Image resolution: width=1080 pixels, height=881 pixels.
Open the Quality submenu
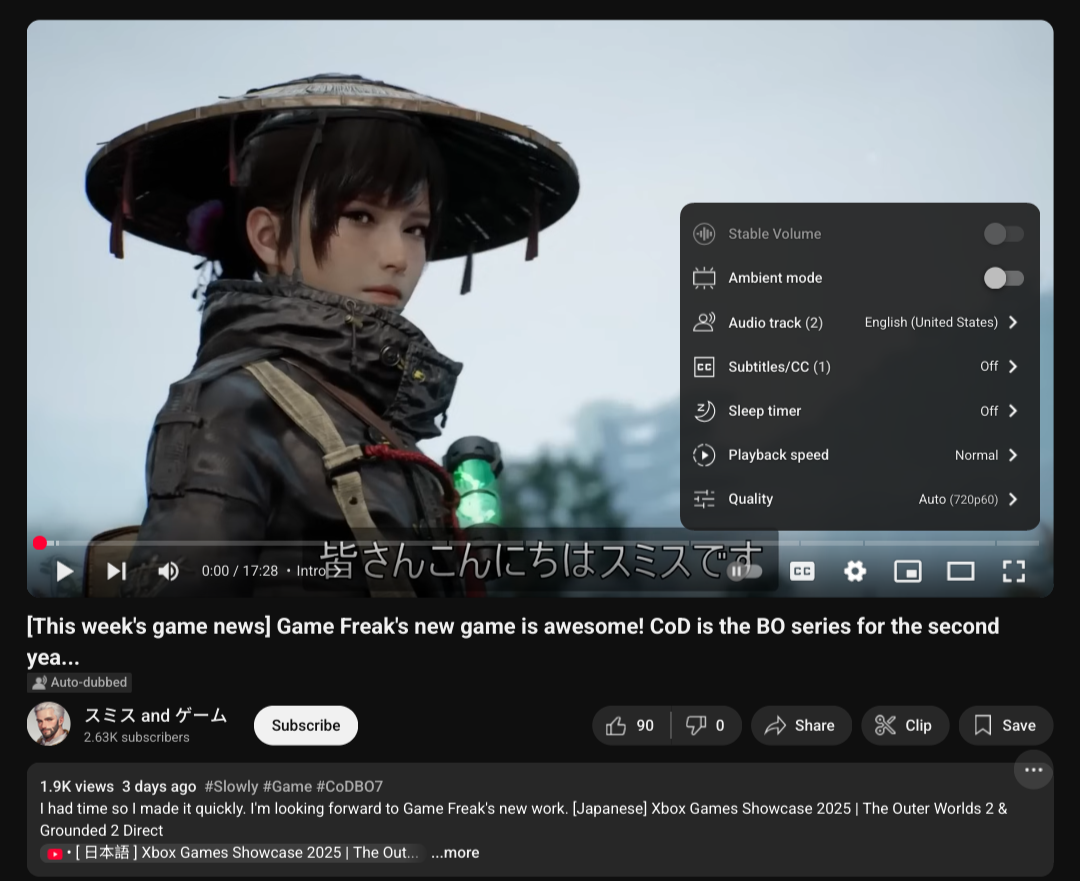(860, 499)
